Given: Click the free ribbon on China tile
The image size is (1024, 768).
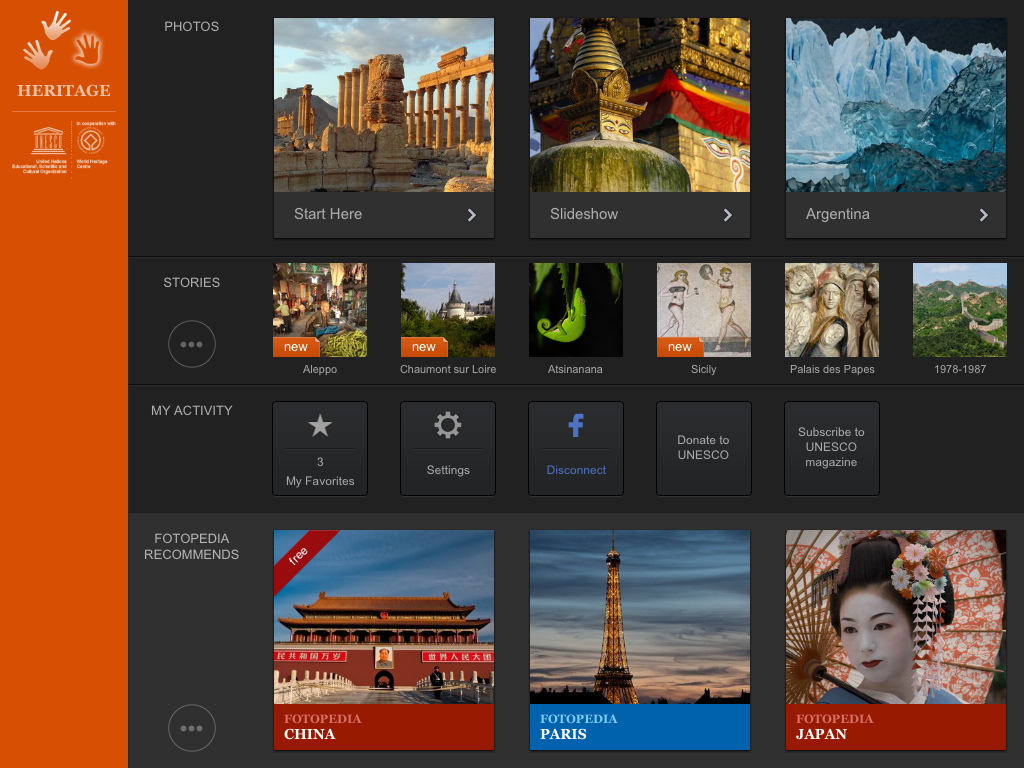Looking at the screenshot, I should (299, 555).
